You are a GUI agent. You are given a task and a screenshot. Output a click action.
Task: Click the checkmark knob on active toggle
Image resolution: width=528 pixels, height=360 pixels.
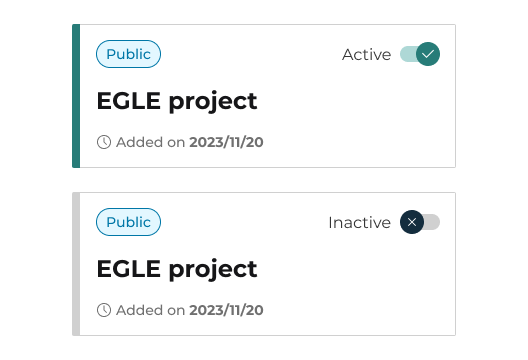428,54
